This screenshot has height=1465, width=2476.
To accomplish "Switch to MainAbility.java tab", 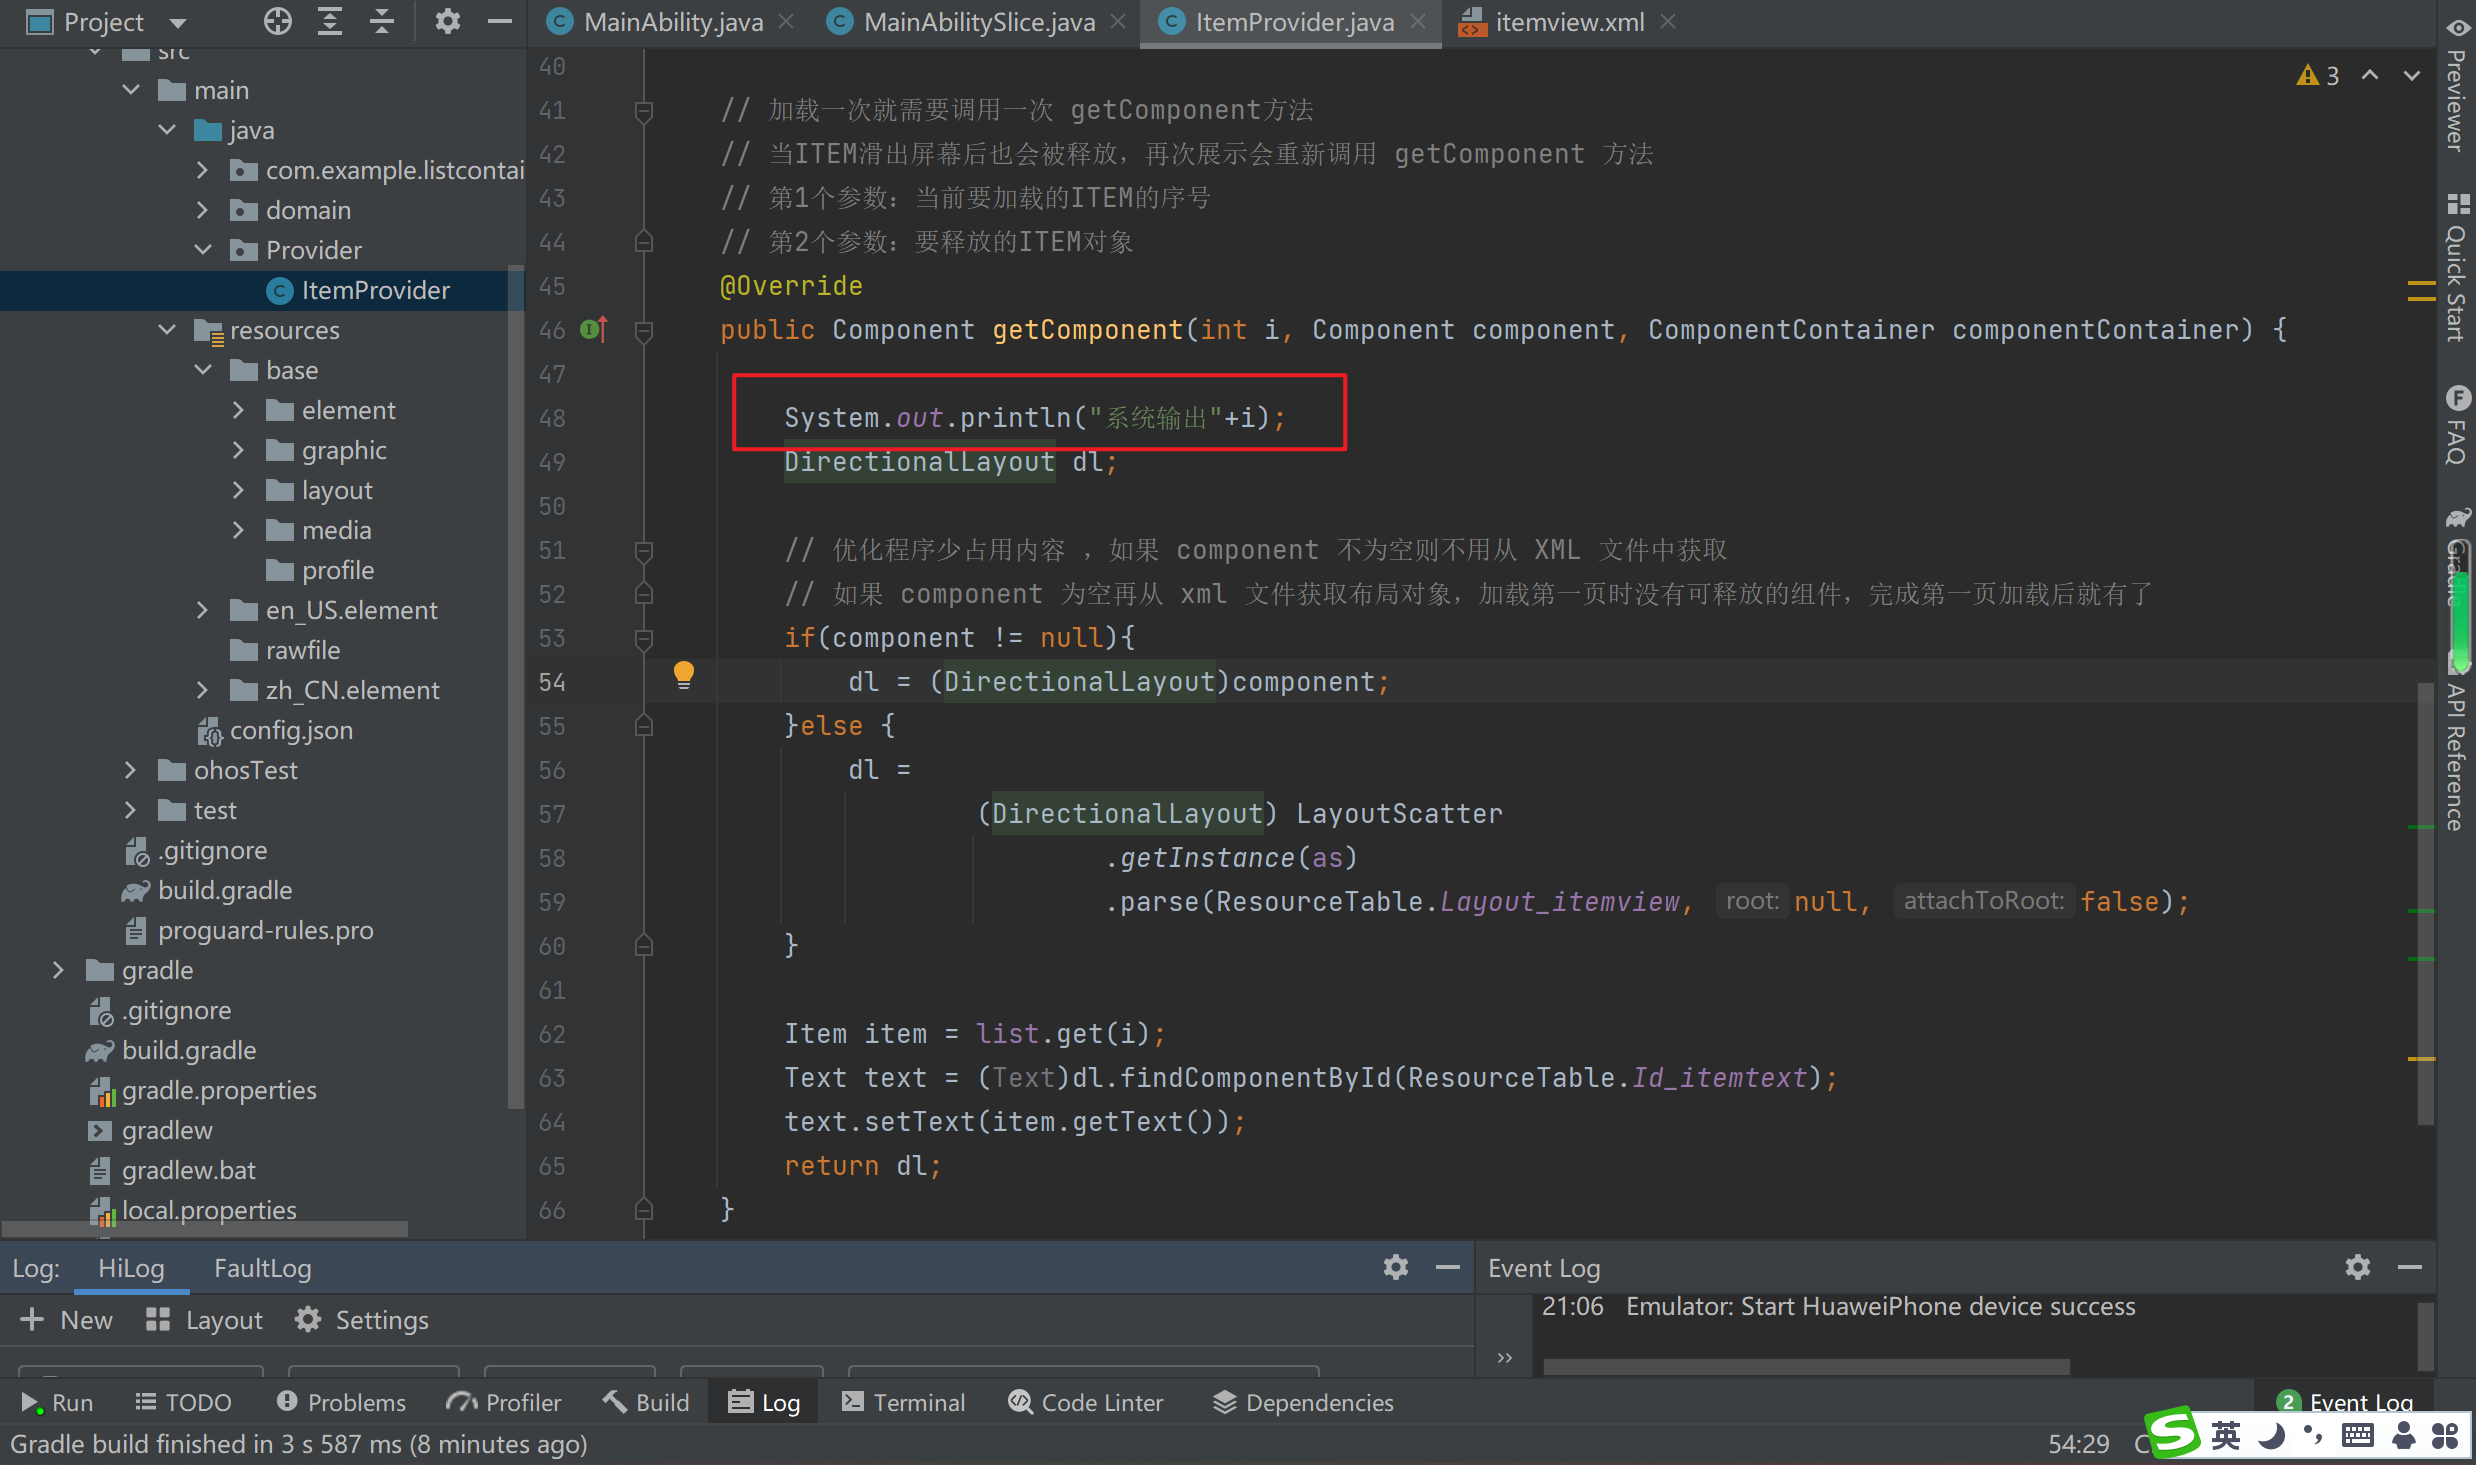I will (x=672, y=22).
